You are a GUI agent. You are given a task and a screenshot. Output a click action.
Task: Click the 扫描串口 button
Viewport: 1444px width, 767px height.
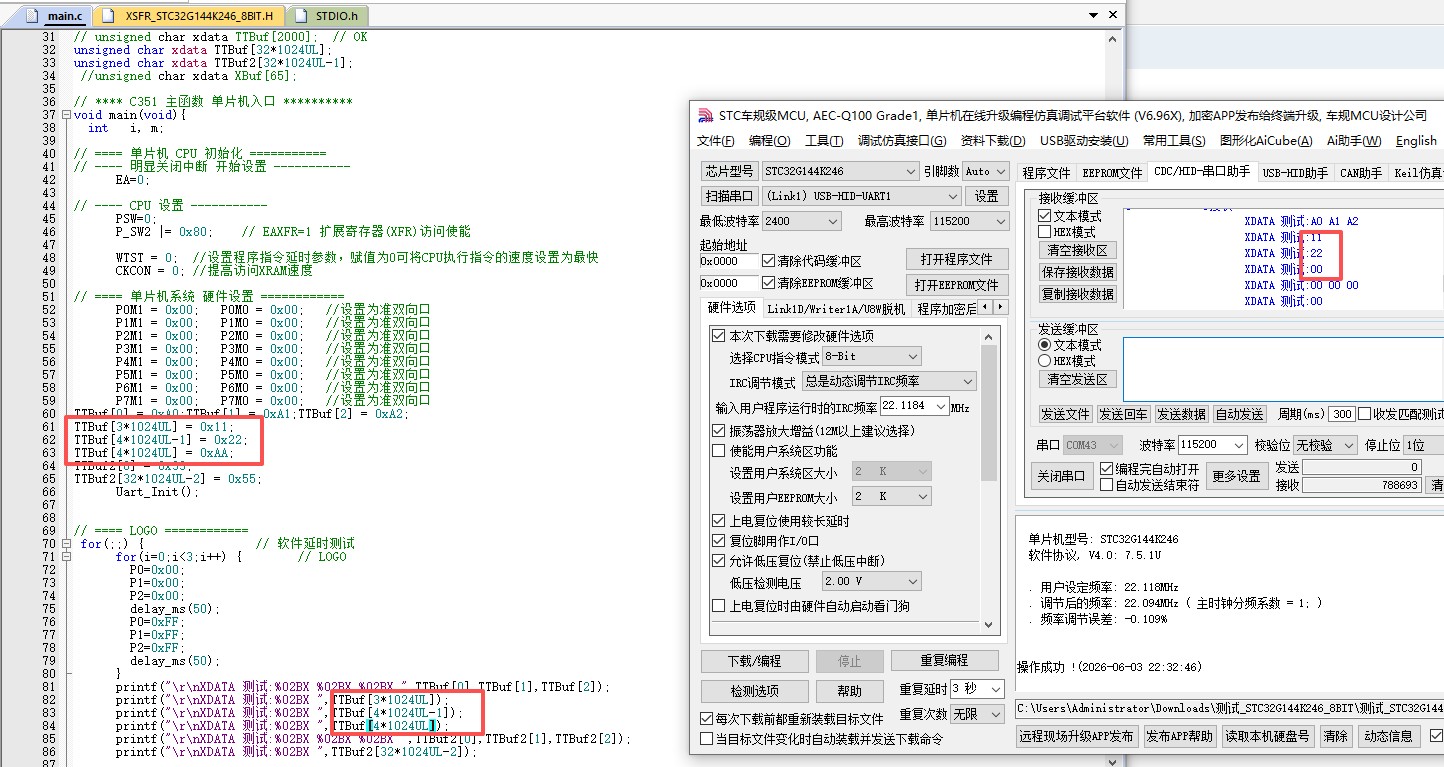coord(728,196)
